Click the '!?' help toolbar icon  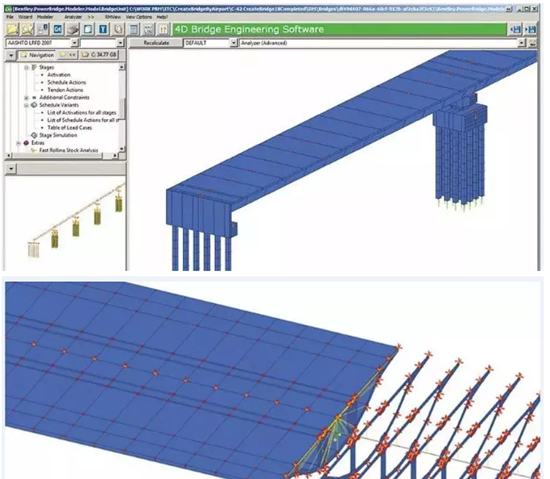[x=164, y=29]
